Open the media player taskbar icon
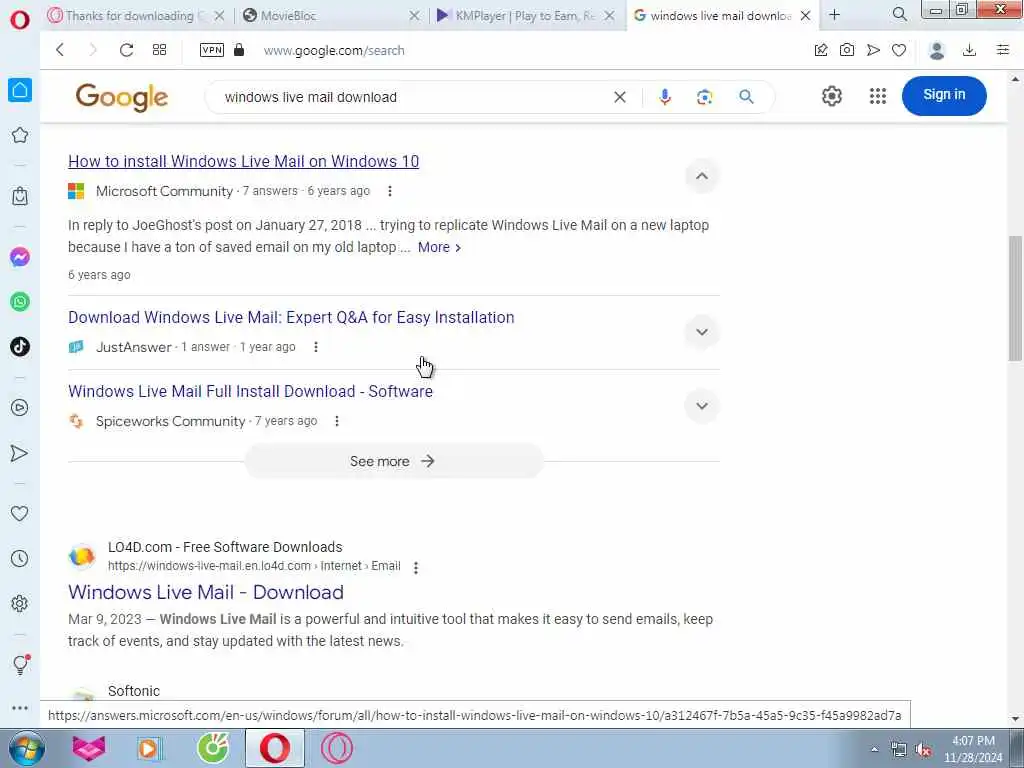Viewport: 1024px width, 768px height. click(x=150, y=749)
